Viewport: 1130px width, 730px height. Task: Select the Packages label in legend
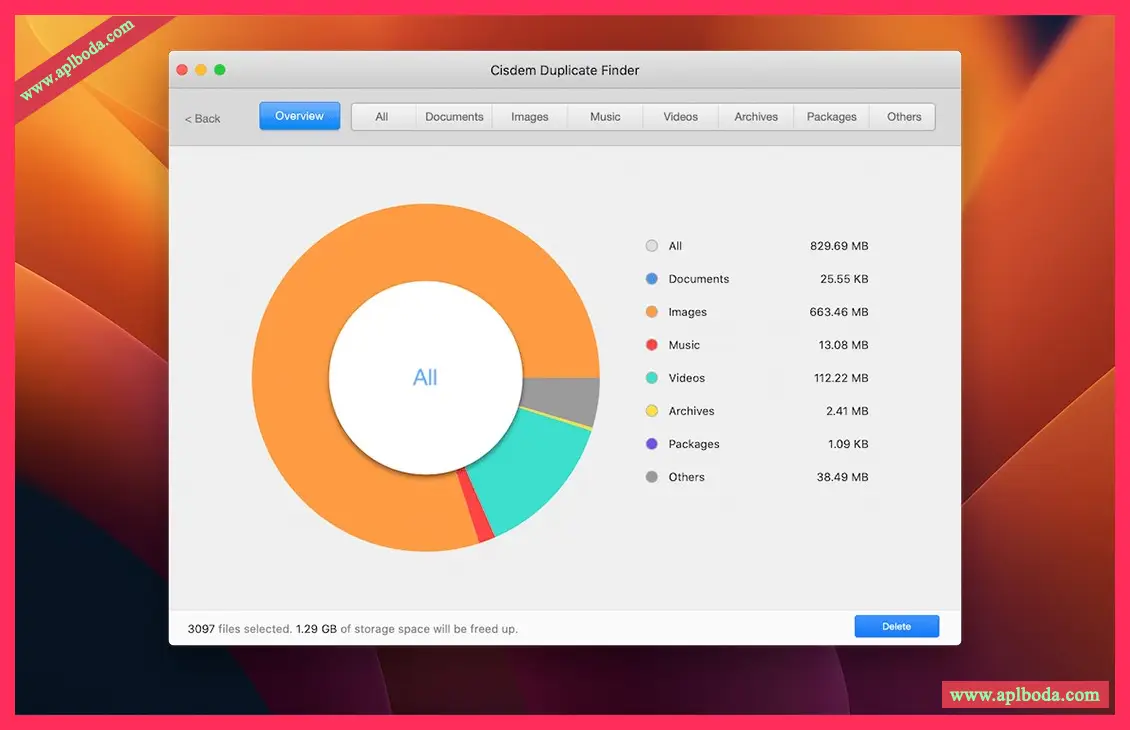tap(693, 444)
